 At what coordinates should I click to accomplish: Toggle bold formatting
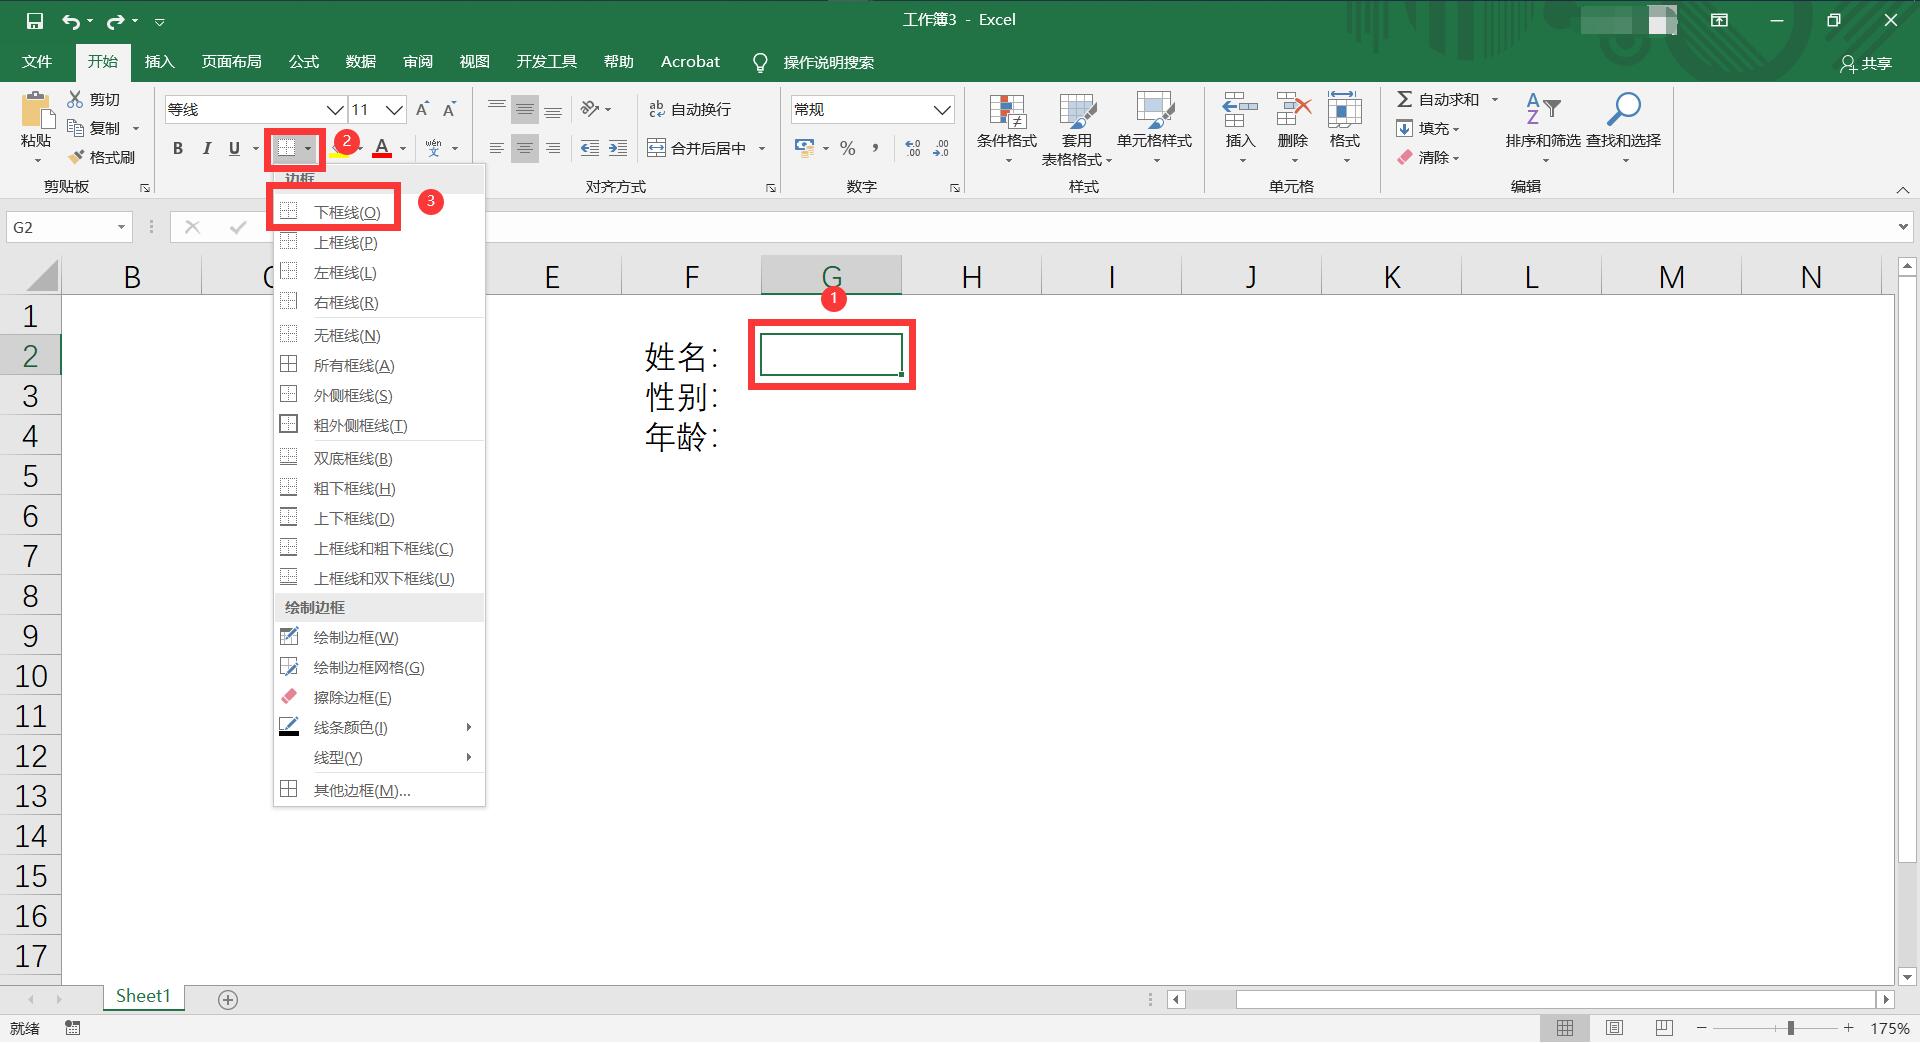(x=178, y=148)
